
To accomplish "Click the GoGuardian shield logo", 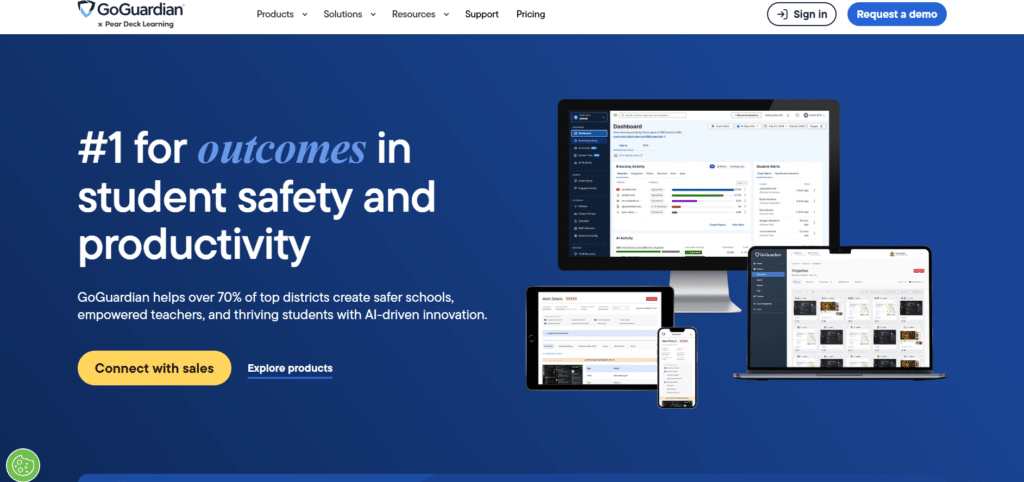I will click(86, 8).
